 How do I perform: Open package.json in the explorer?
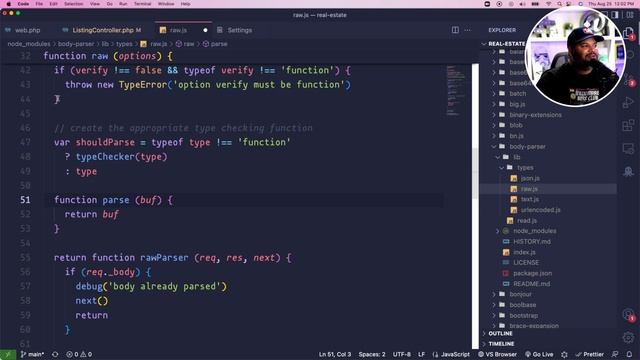click(532, 273)
